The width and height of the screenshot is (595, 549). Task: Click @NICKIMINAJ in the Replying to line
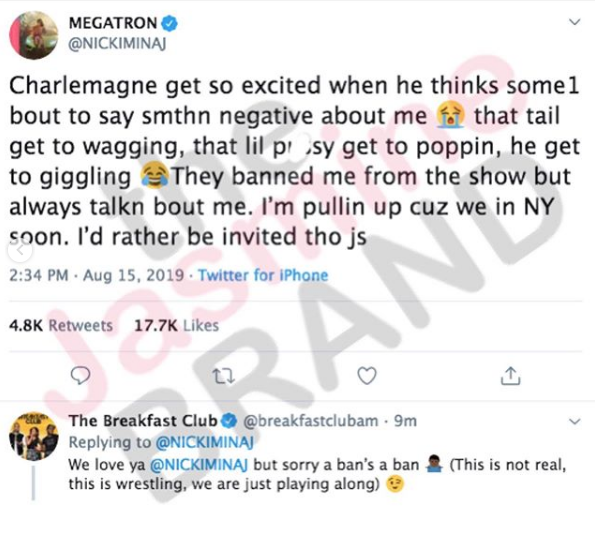205,442
